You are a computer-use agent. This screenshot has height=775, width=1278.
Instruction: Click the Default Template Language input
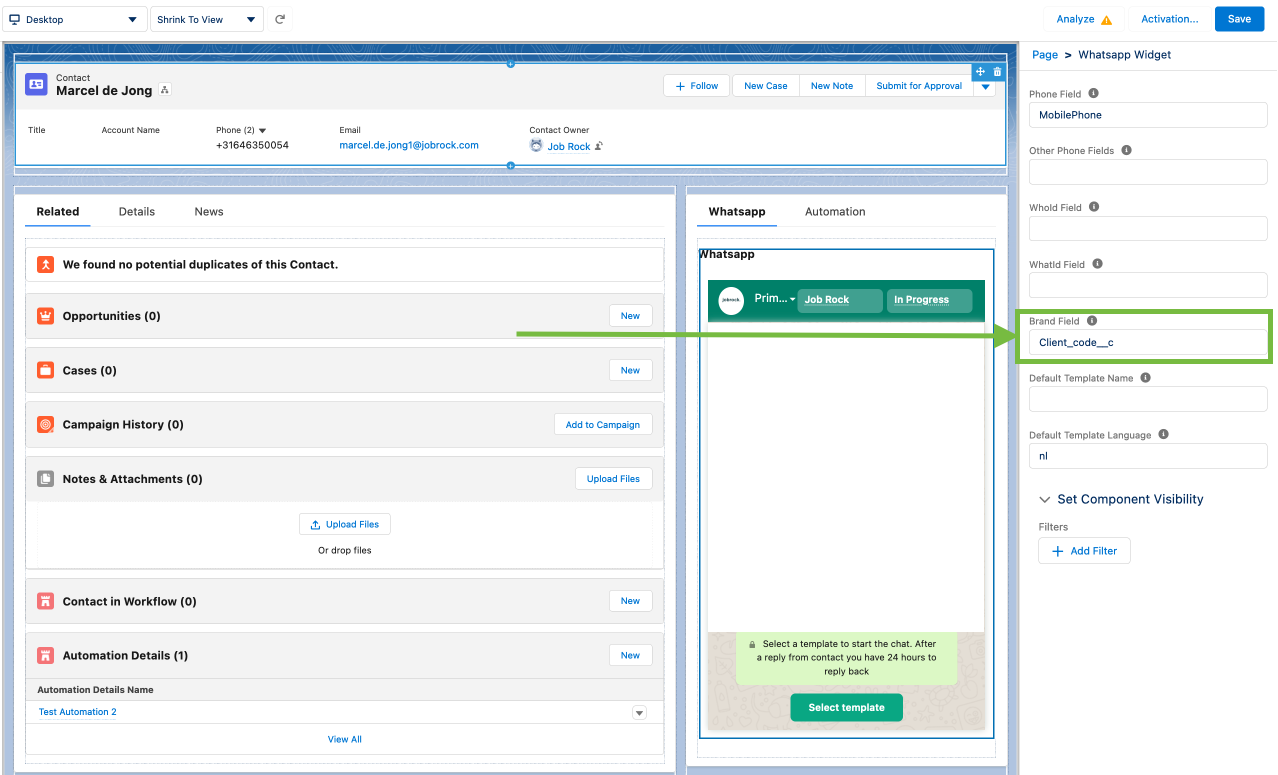[1148, 456]
